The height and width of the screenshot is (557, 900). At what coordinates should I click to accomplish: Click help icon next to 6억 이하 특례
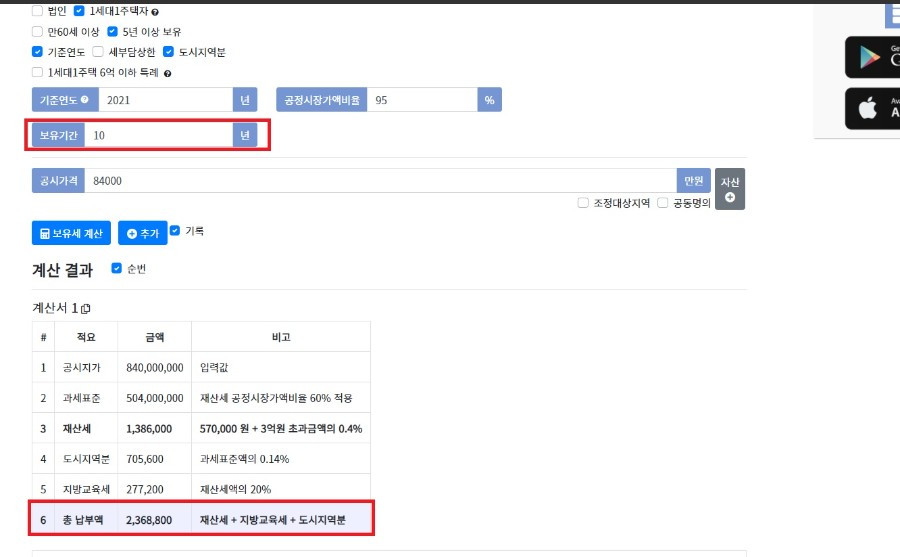pos(168,74)
